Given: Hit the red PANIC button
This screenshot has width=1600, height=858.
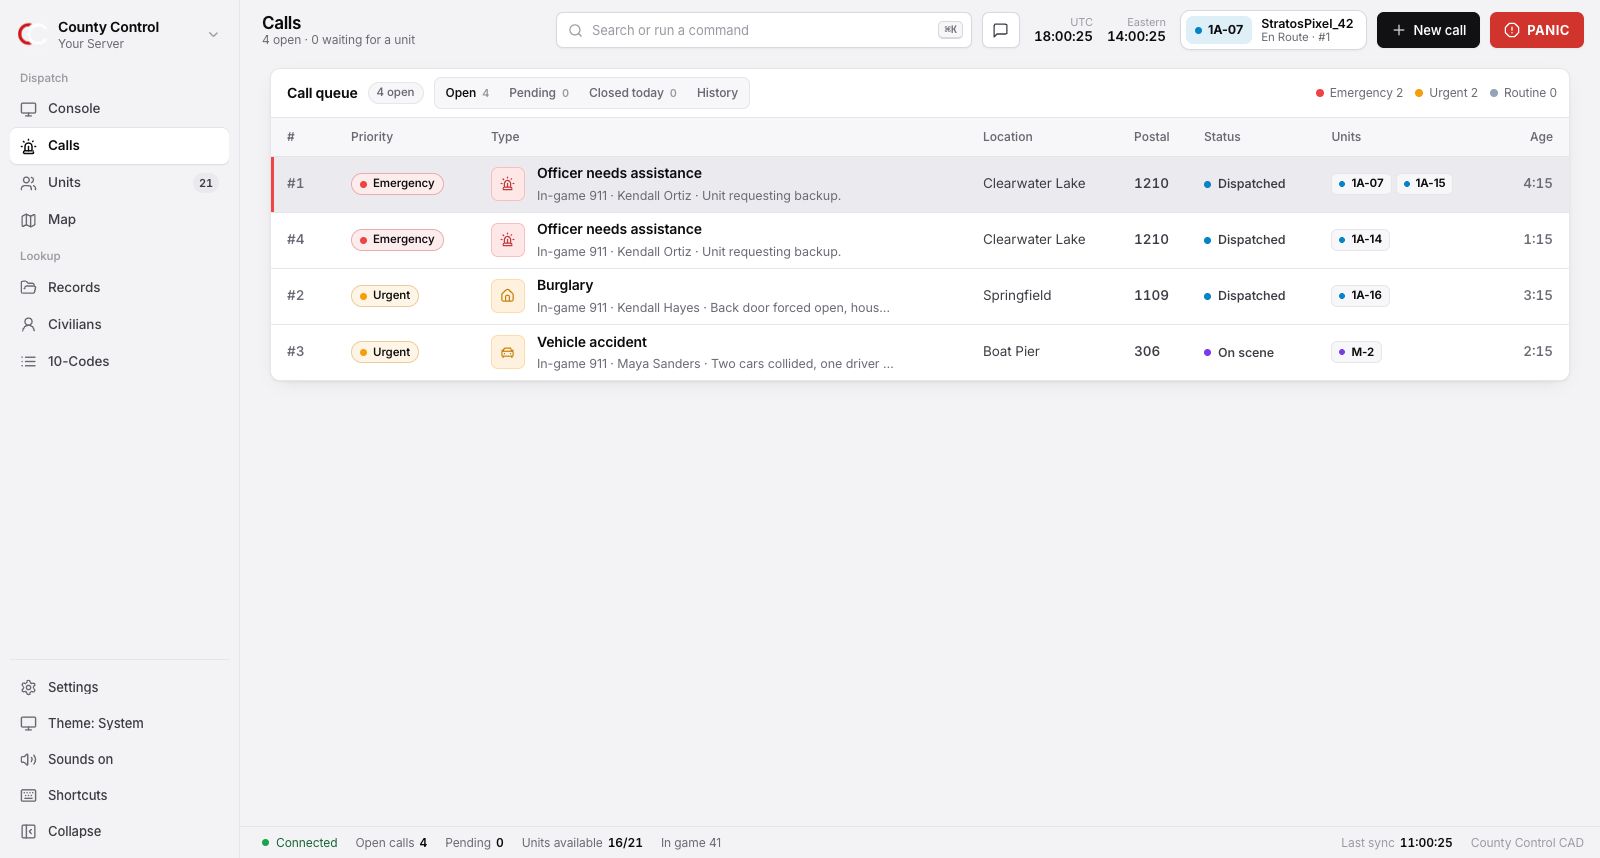Looking at the screenshot, I should (1537, 30).
